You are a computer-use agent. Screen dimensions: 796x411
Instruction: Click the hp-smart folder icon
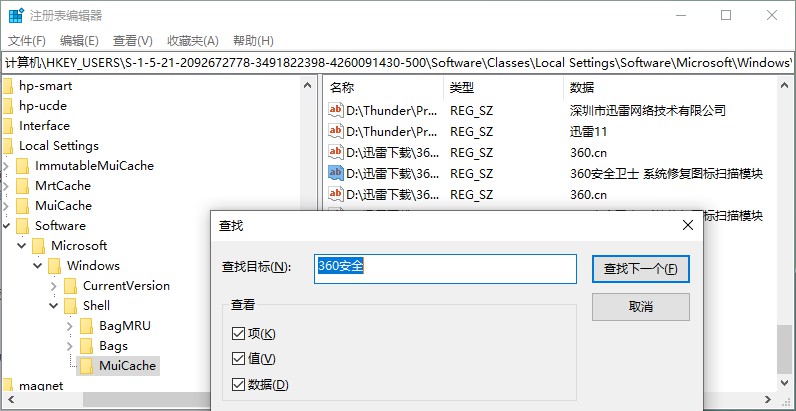(x=7, y=86)
